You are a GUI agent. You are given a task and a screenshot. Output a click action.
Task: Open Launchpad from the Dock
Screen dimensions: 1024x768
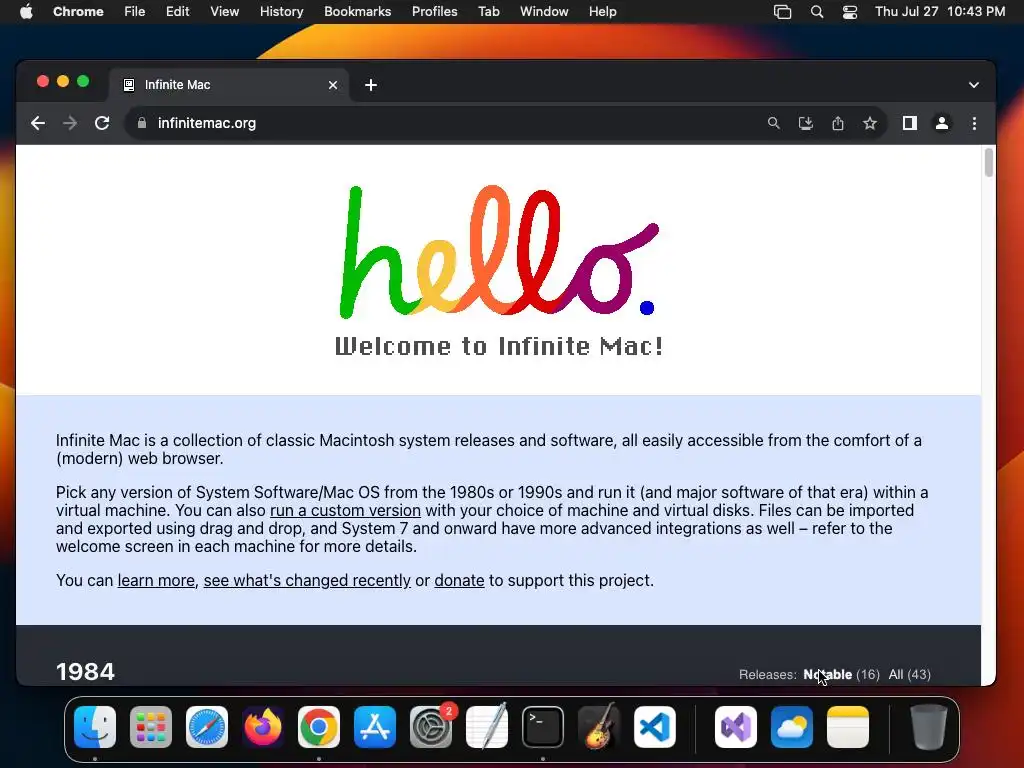pos(151,727)
